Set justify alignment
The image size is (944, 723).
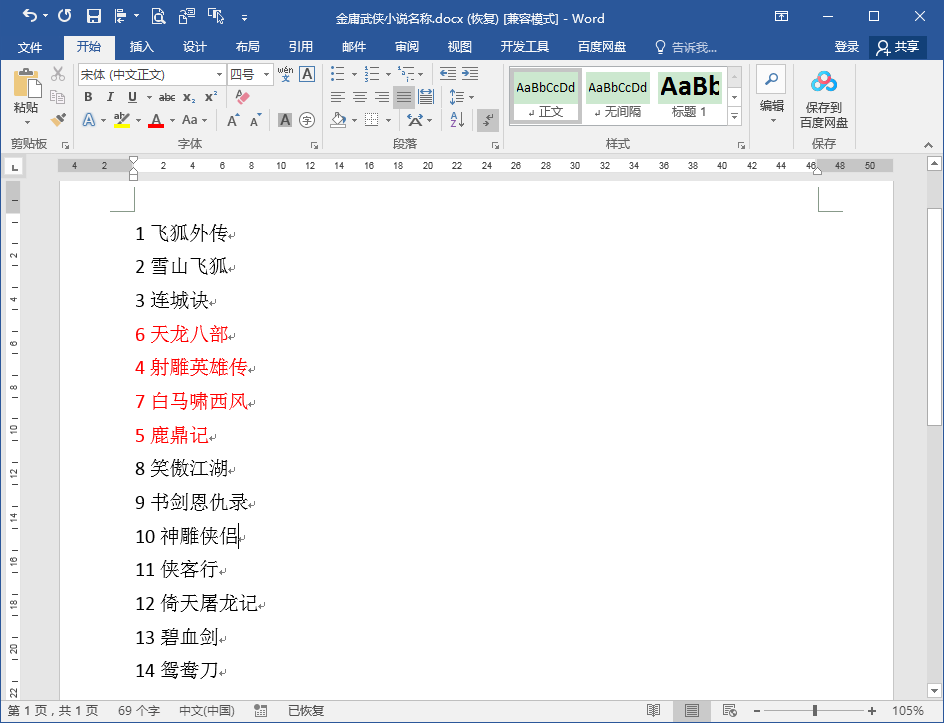click(404, 97)
